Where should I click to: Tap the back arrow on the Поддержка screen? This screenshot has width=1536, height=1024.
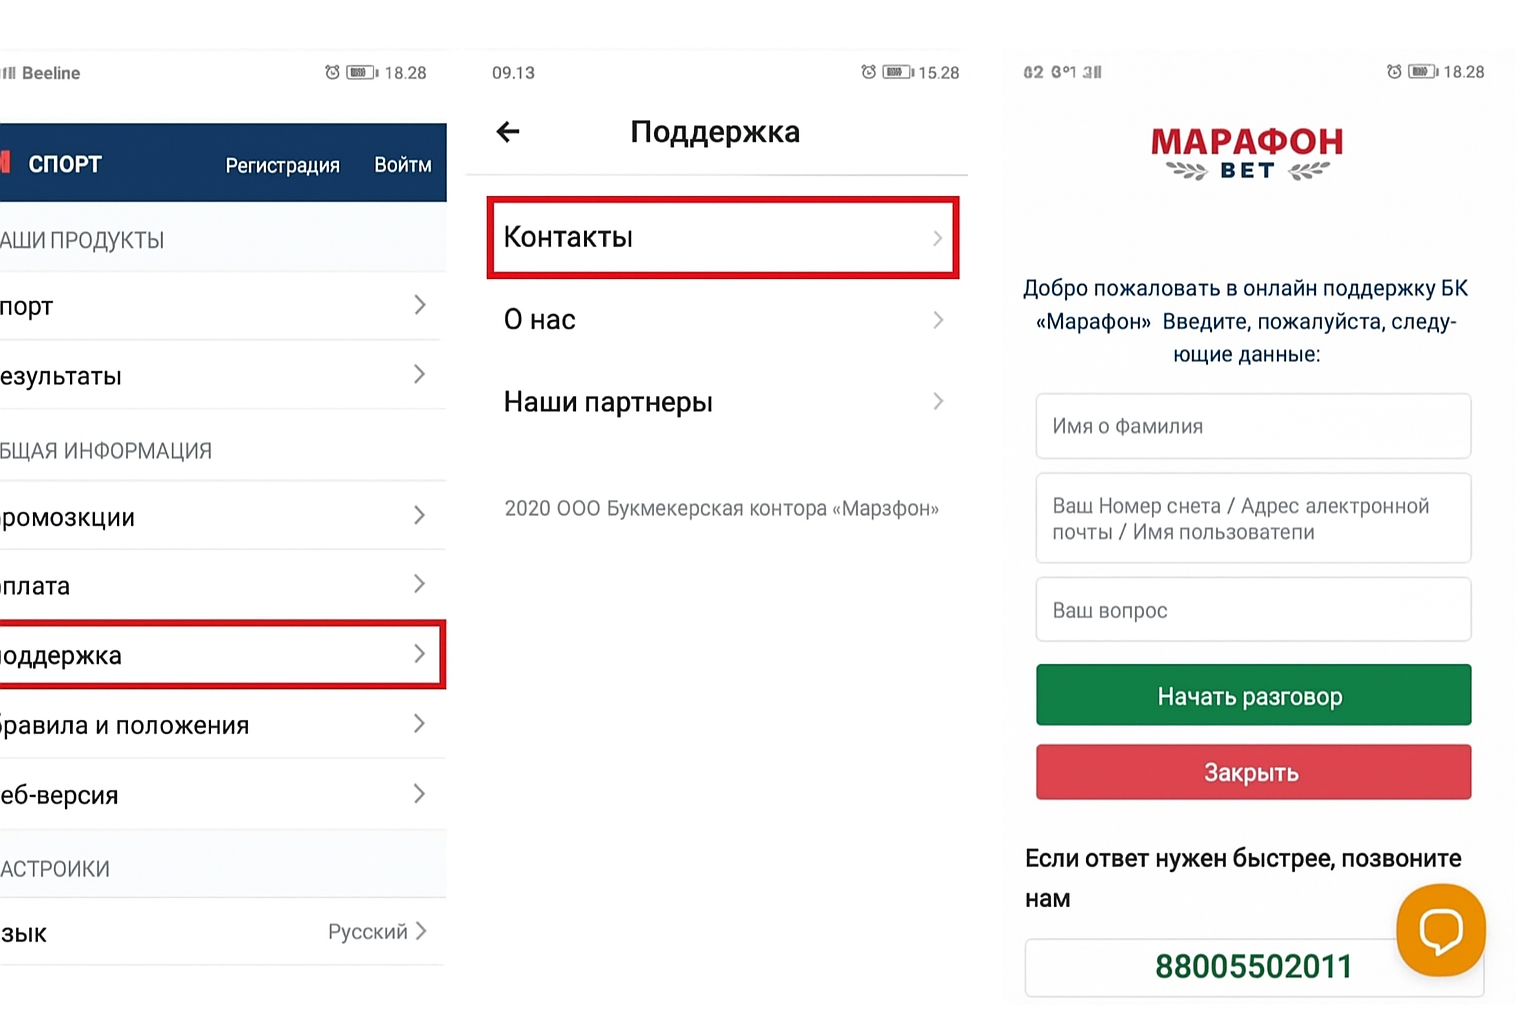508,131
